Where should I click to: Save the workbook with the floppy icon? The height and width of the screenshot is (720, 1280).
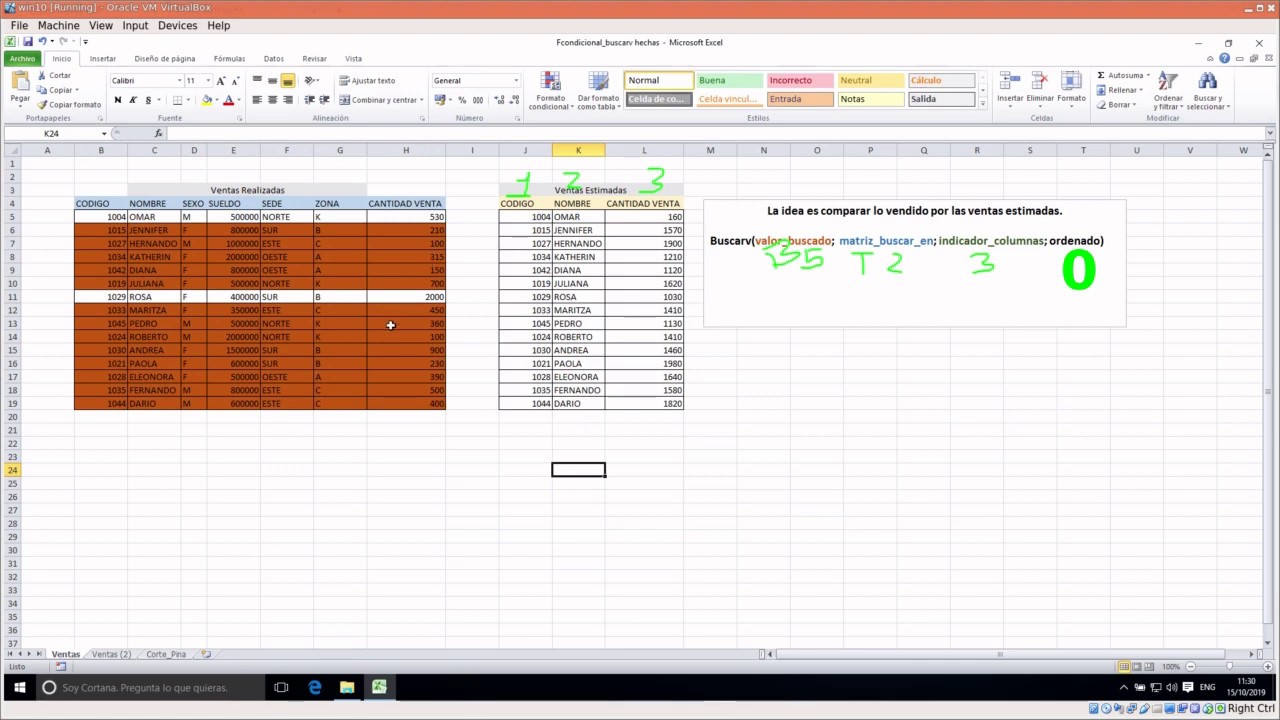tap(27, 42)
